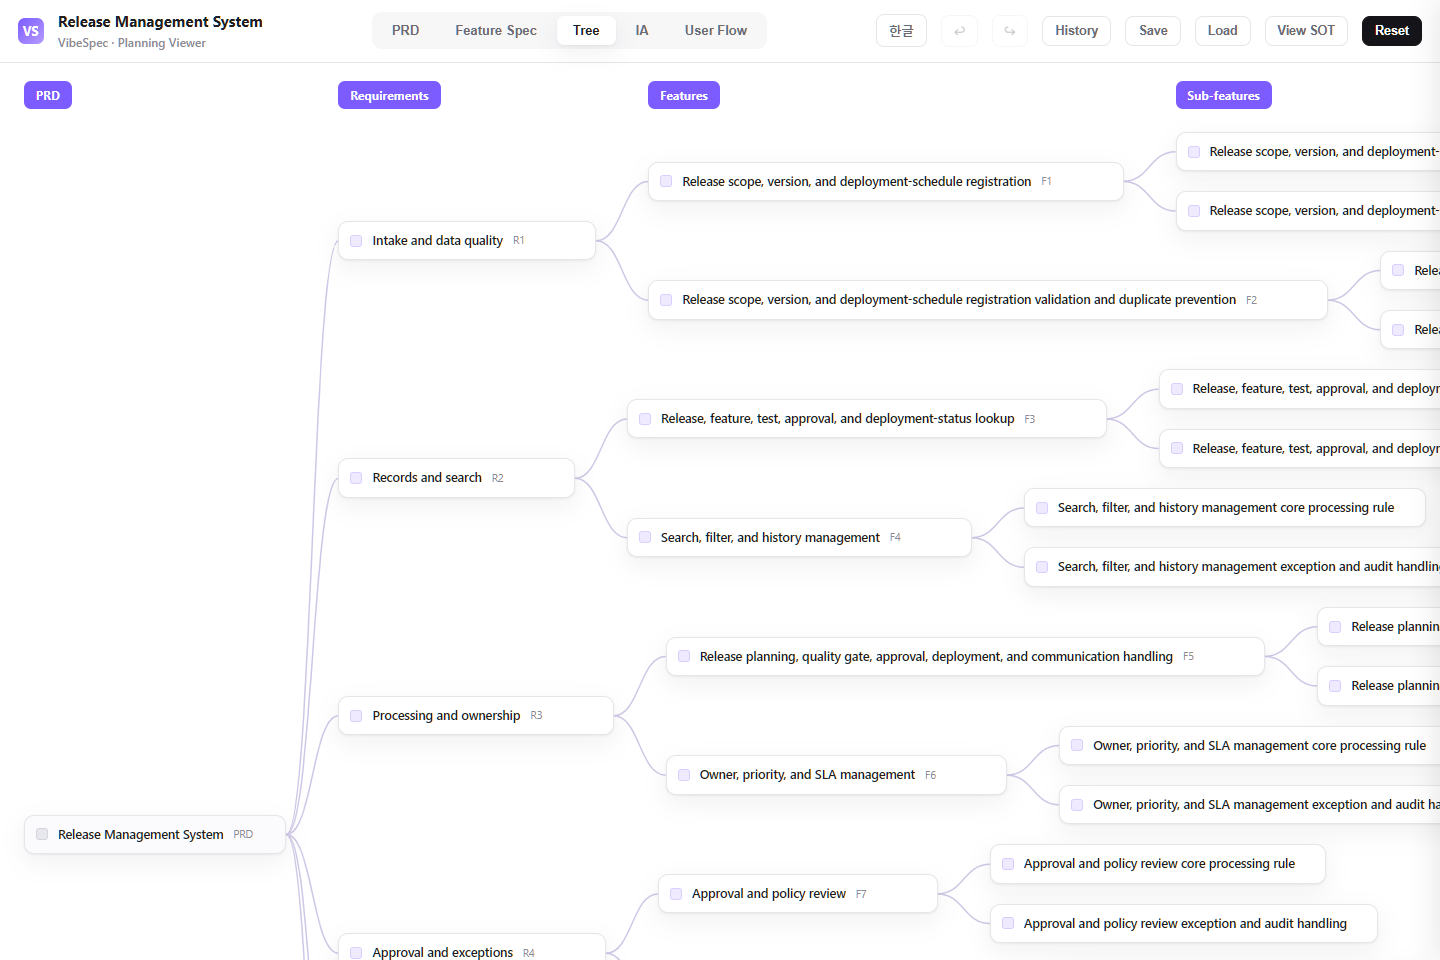Click the black Reset button
Image resolution: width=1440 pixels, height=960 pixels.
[1392, 31]
